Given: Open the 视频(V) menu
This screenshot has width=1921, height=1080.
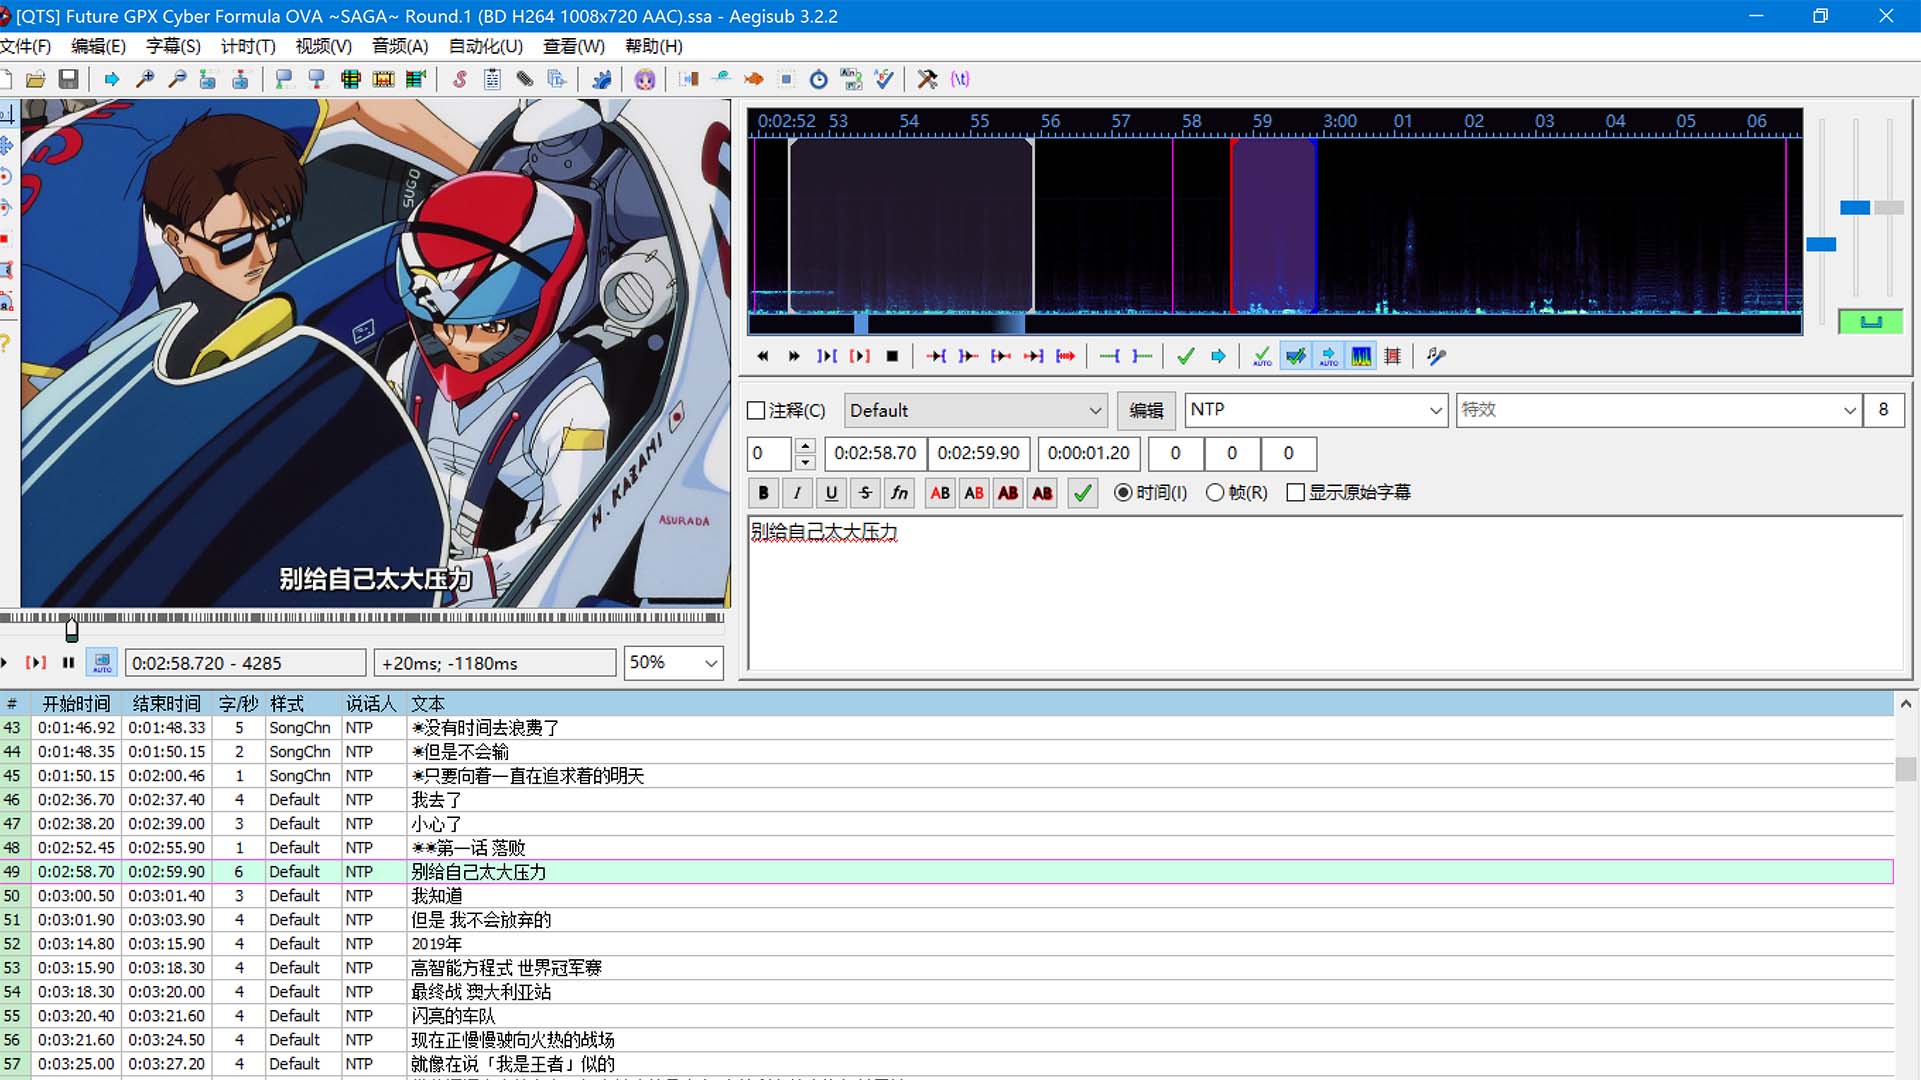Looking at the screenshot, I should (x=323, y=47).
